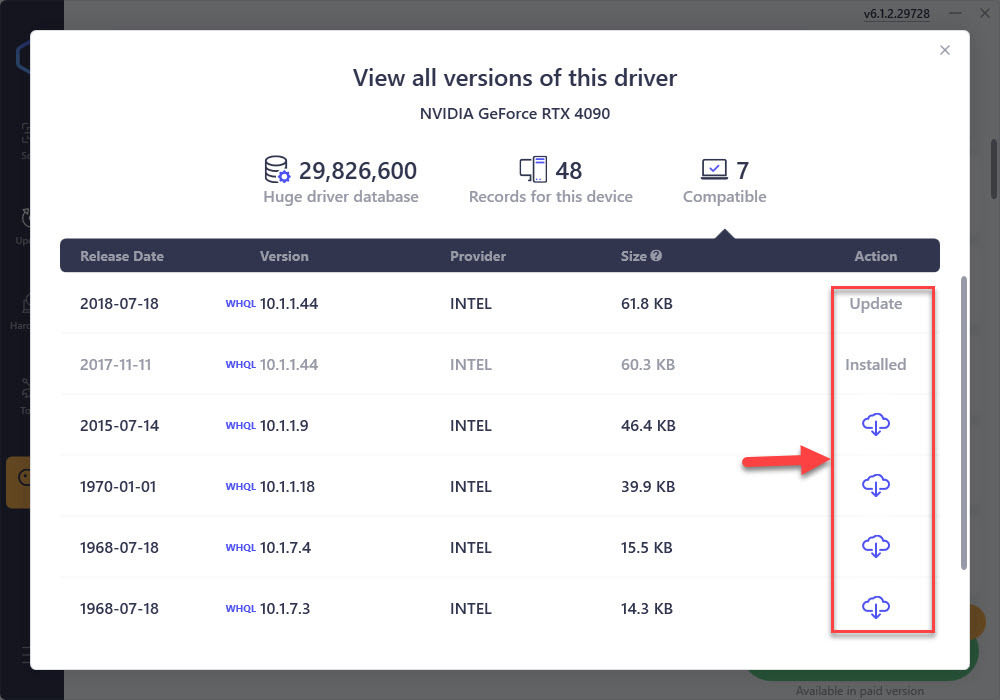Click the driver database stack icon
Image resolution: width=1000 pixels, height=700 pixels.
point(277,170)
